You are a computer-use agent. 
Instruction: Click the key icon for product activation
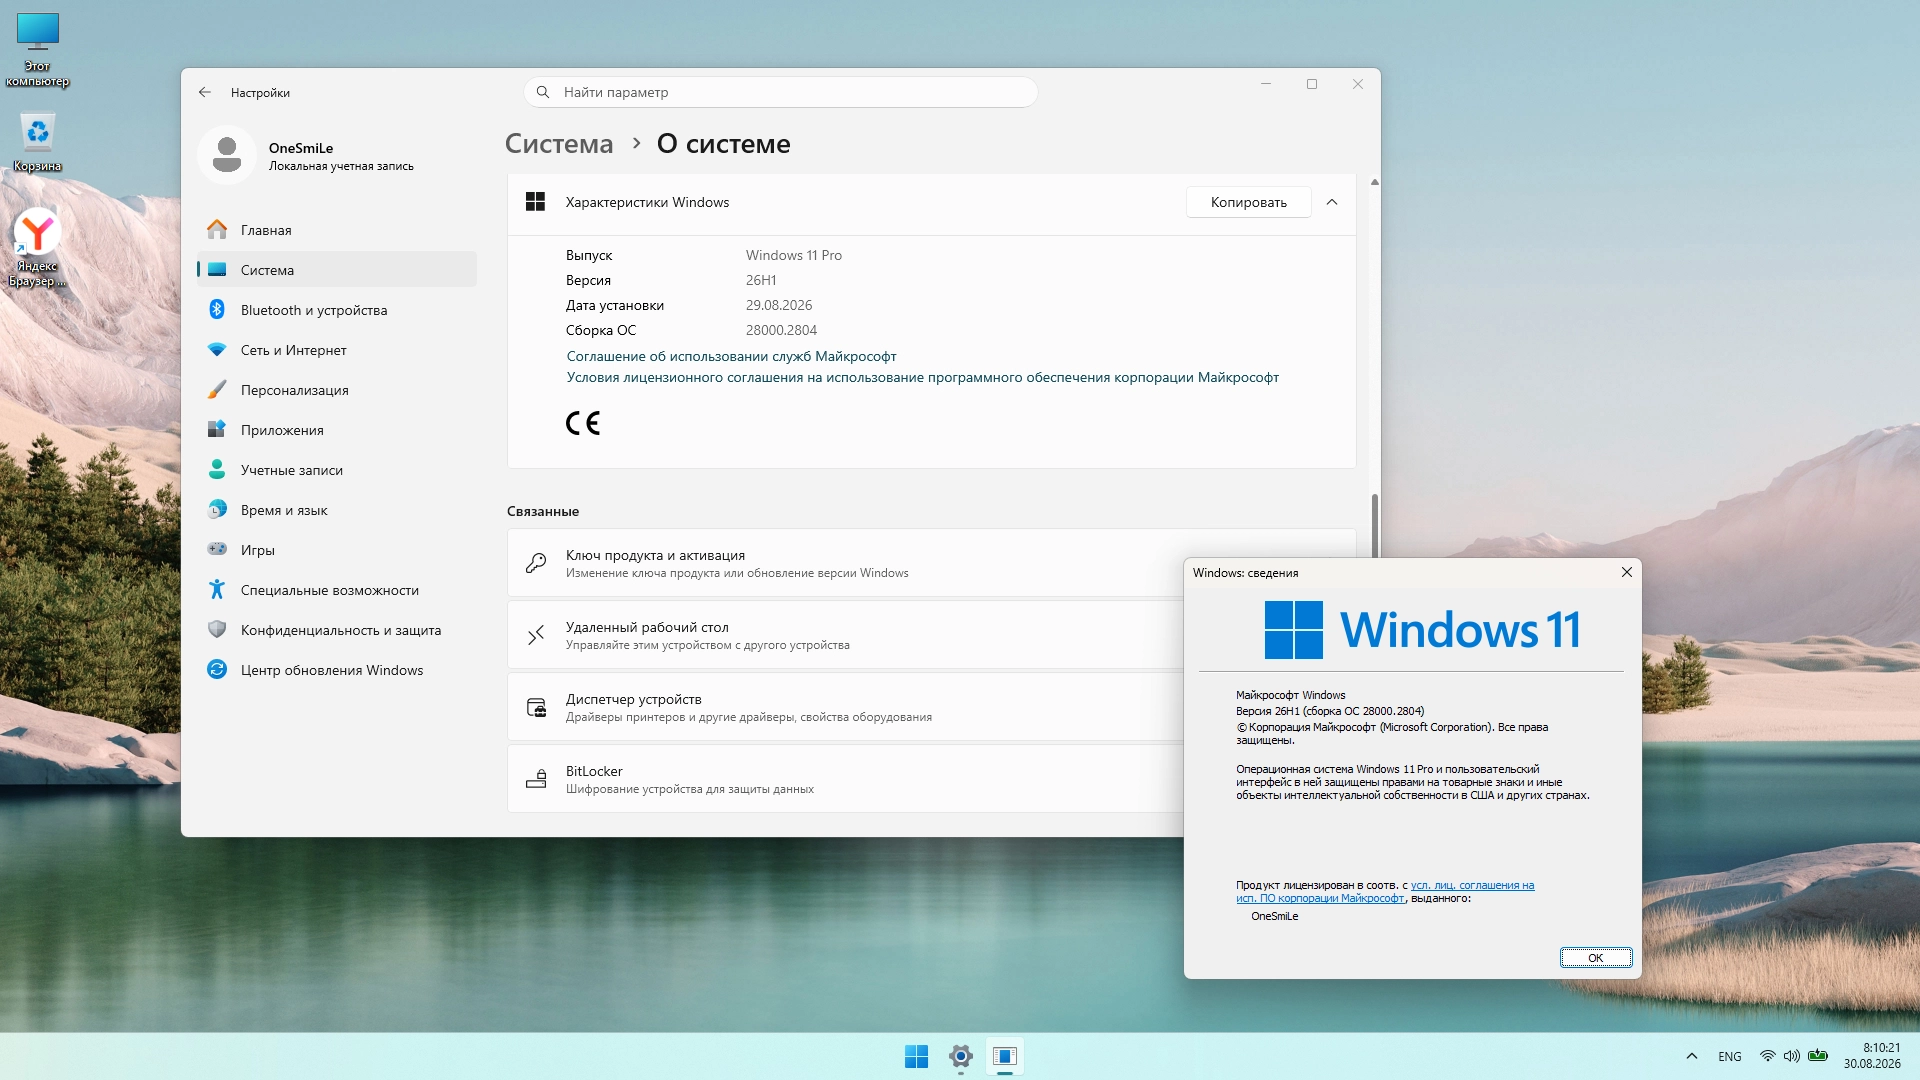click(x=536, y=563)
